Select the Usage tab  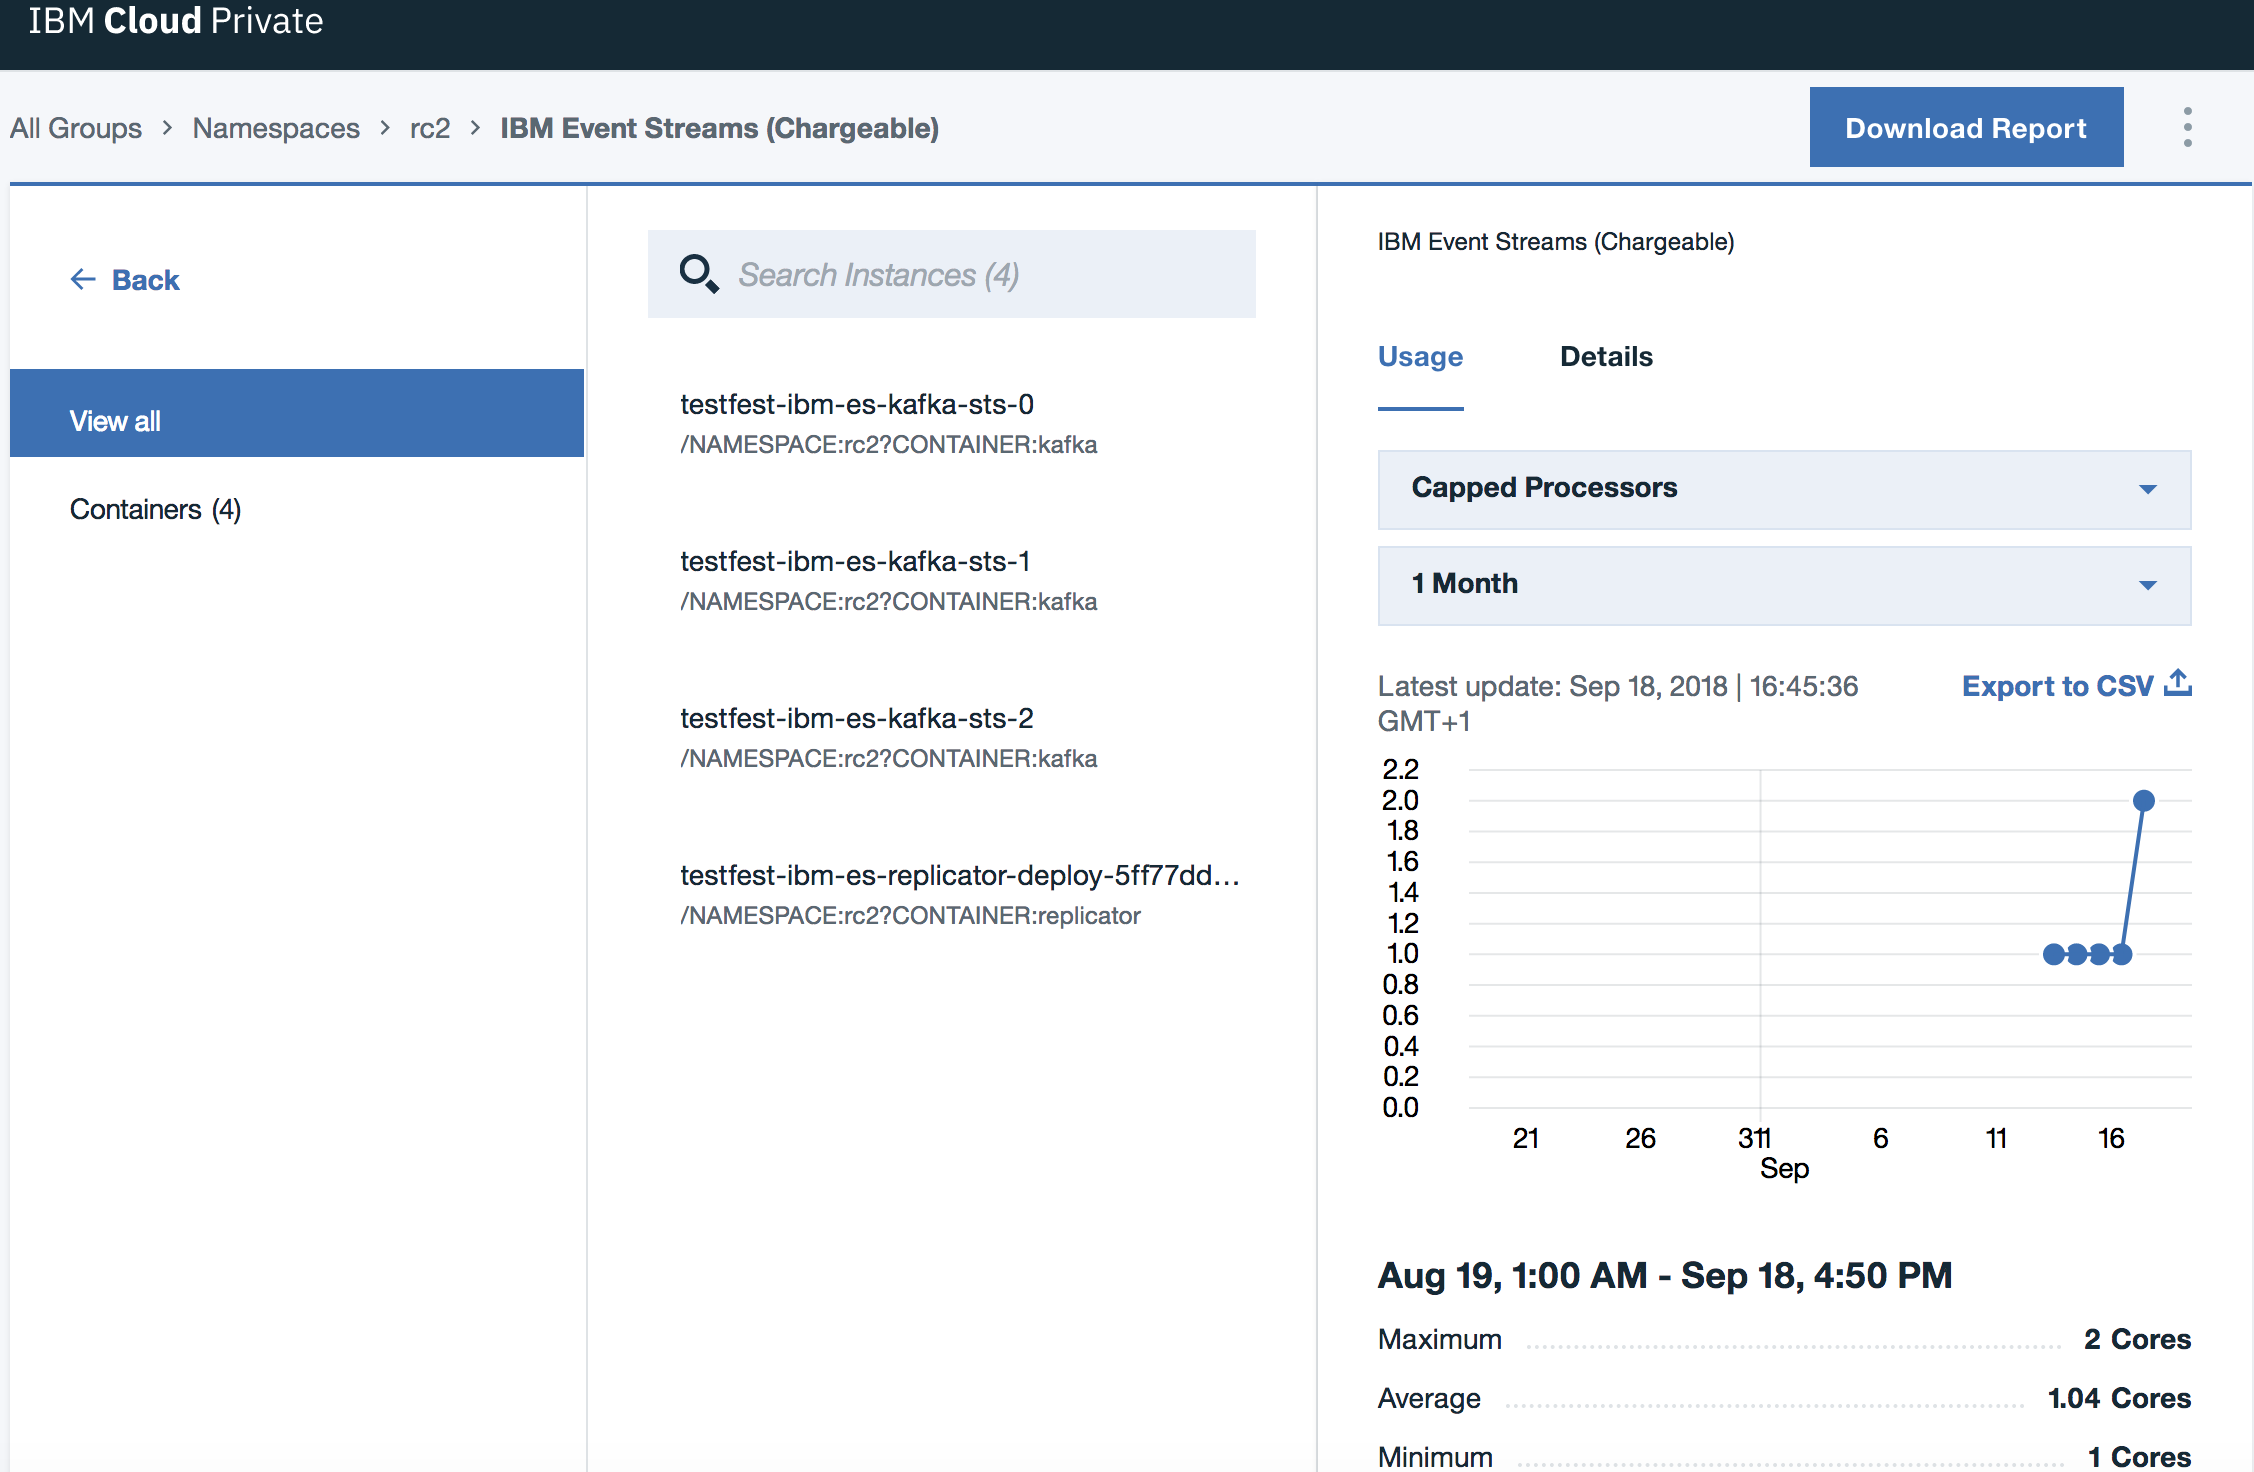pos(1420,357)
